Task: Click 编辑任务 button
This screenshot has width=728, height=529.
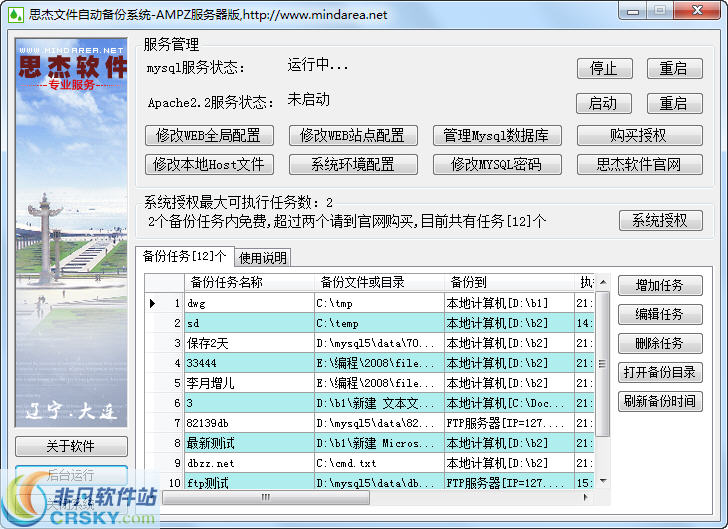Action: (660, 314)
